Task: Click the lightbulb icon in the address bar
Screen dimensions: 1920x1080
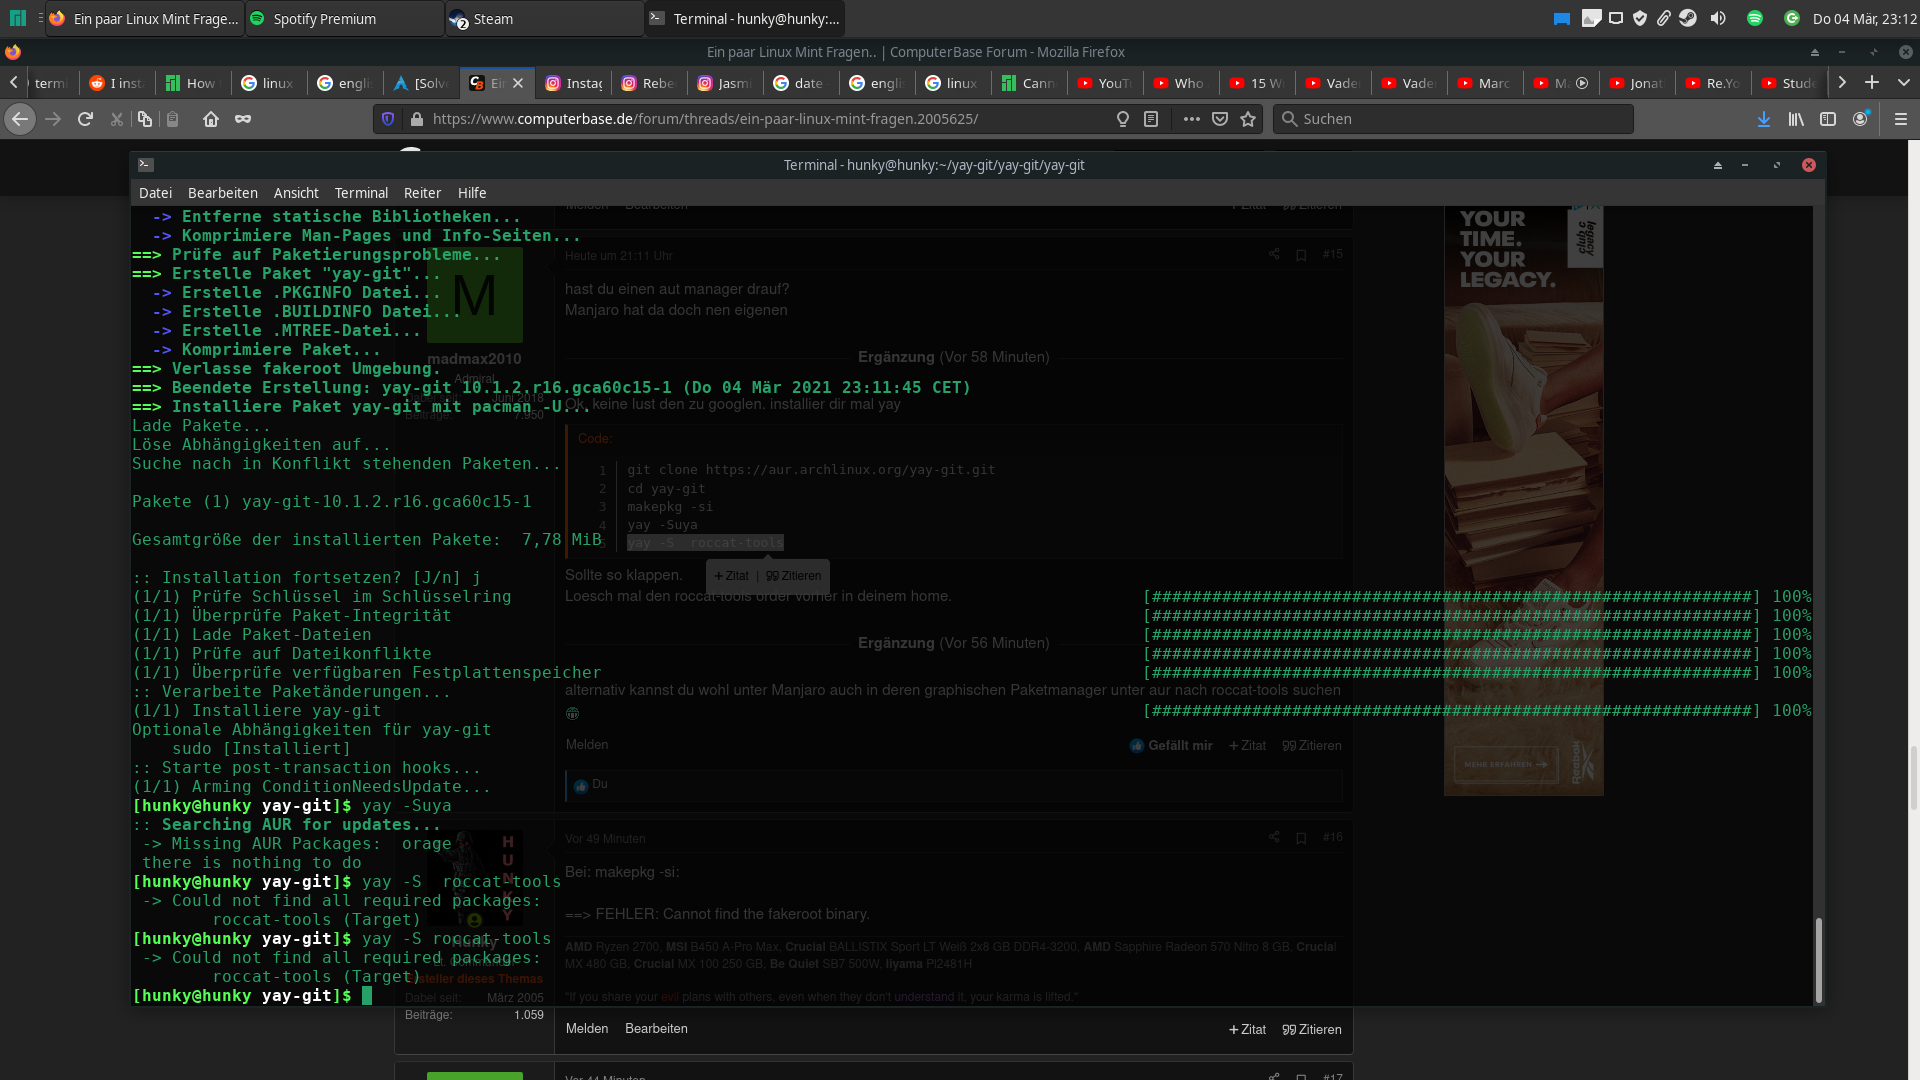Action: [1123, 119]
